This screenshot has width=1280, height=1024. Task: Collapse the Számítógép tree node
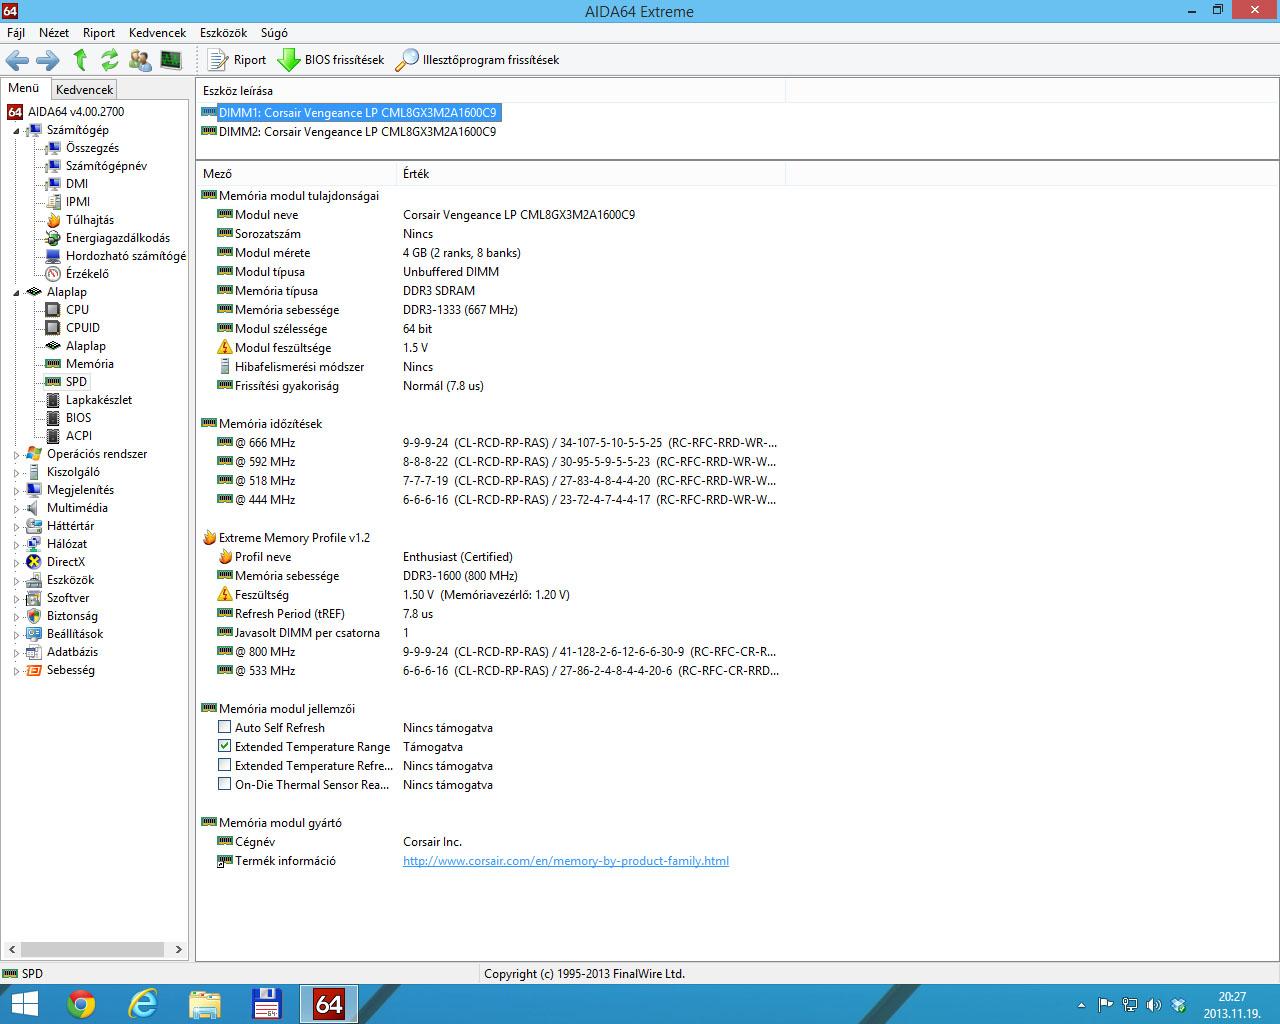coord(16,130)
